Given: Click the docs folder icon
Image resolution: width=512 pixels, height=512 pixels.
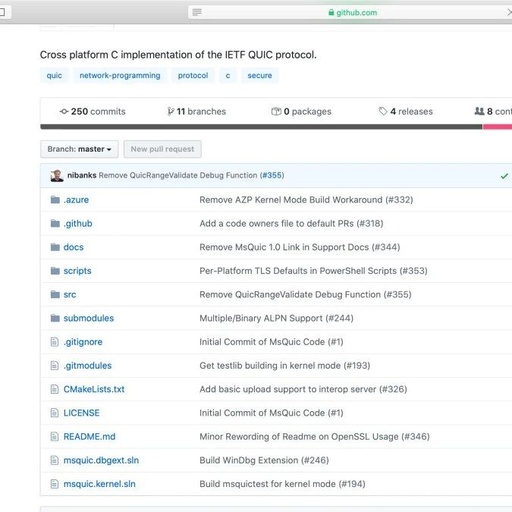Looking at the screenshot, I should pos(55,247).
